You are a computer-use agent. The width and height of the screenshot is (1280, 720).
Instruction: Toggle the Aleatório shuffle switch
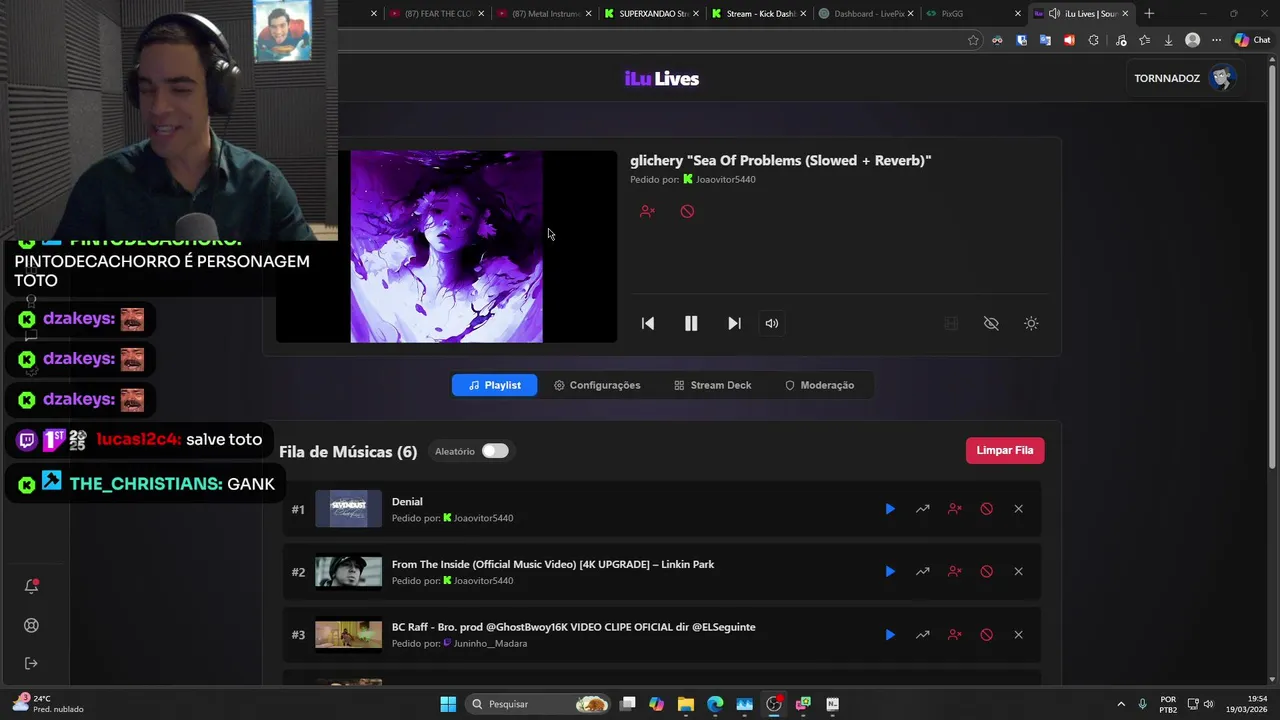[x=495, y=451]
